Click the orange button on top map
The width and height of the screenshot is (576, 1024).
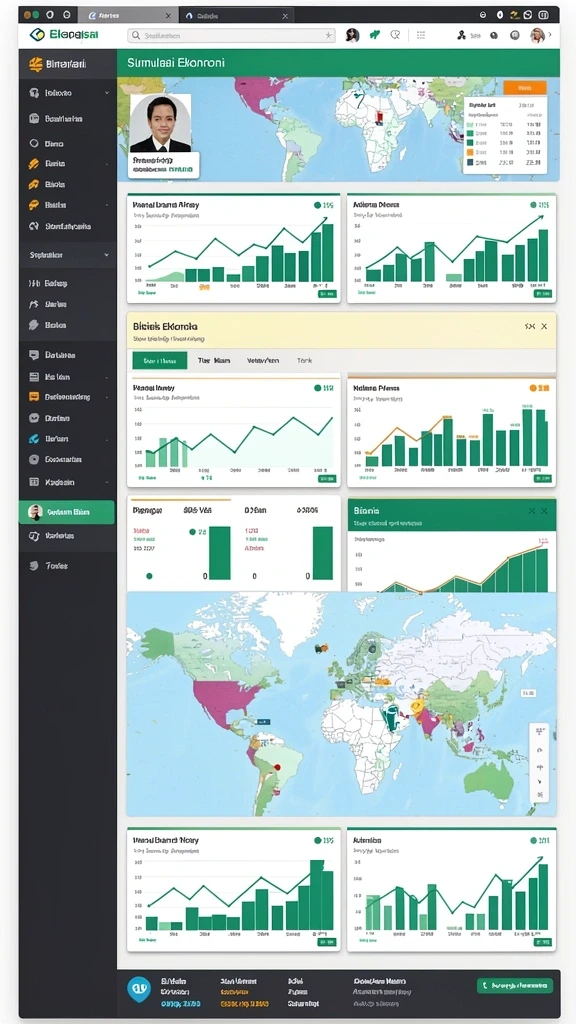pos(525,88)
